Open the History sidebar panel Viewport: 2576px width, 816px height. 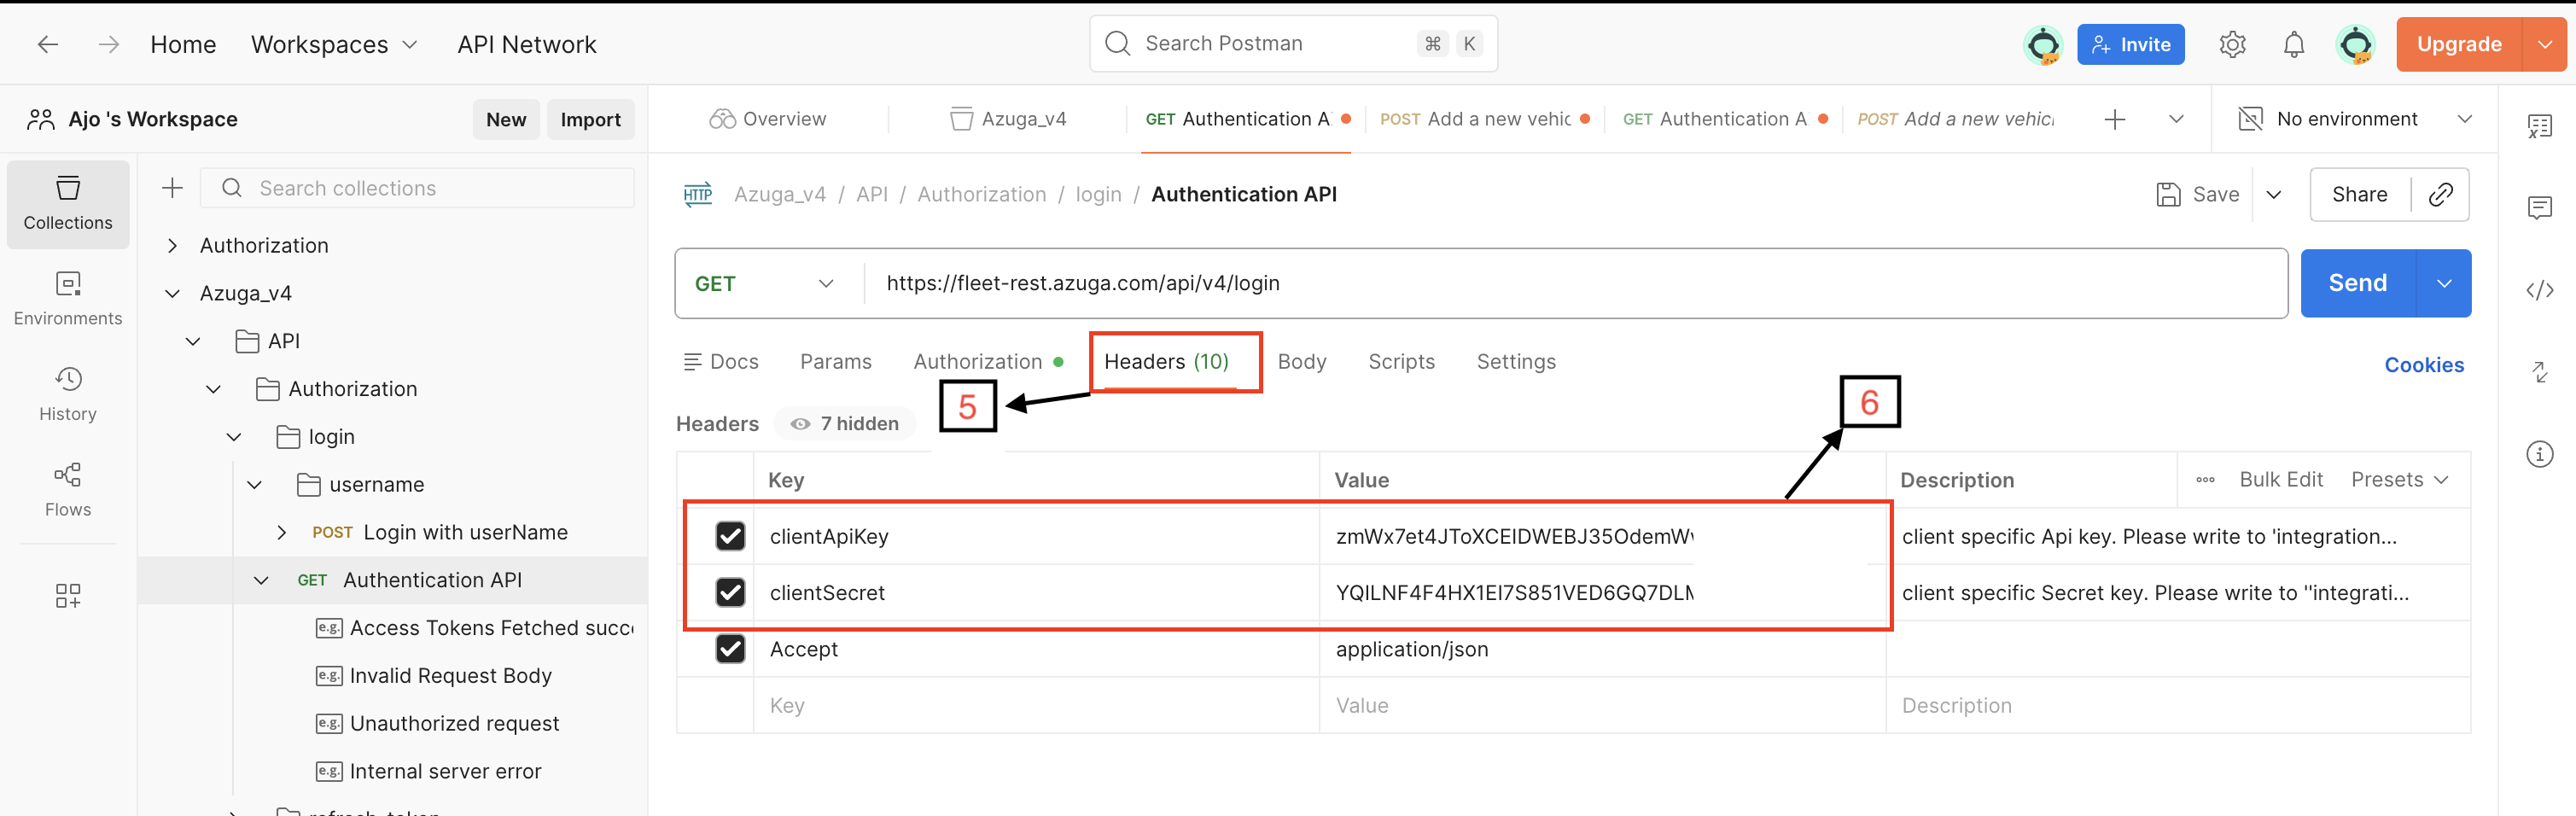(68, 395)
